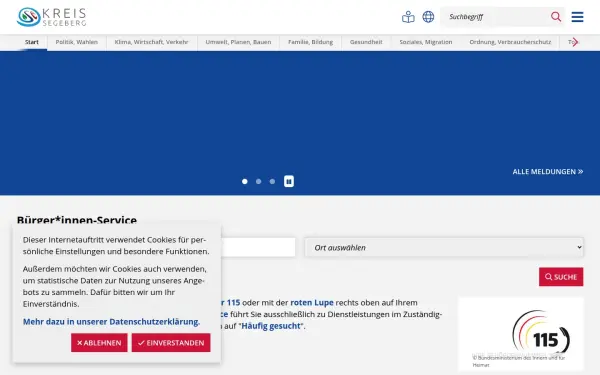Follow the roten Lupe link
This screenshot has width=600, height=375.
(x=312, y=303)
